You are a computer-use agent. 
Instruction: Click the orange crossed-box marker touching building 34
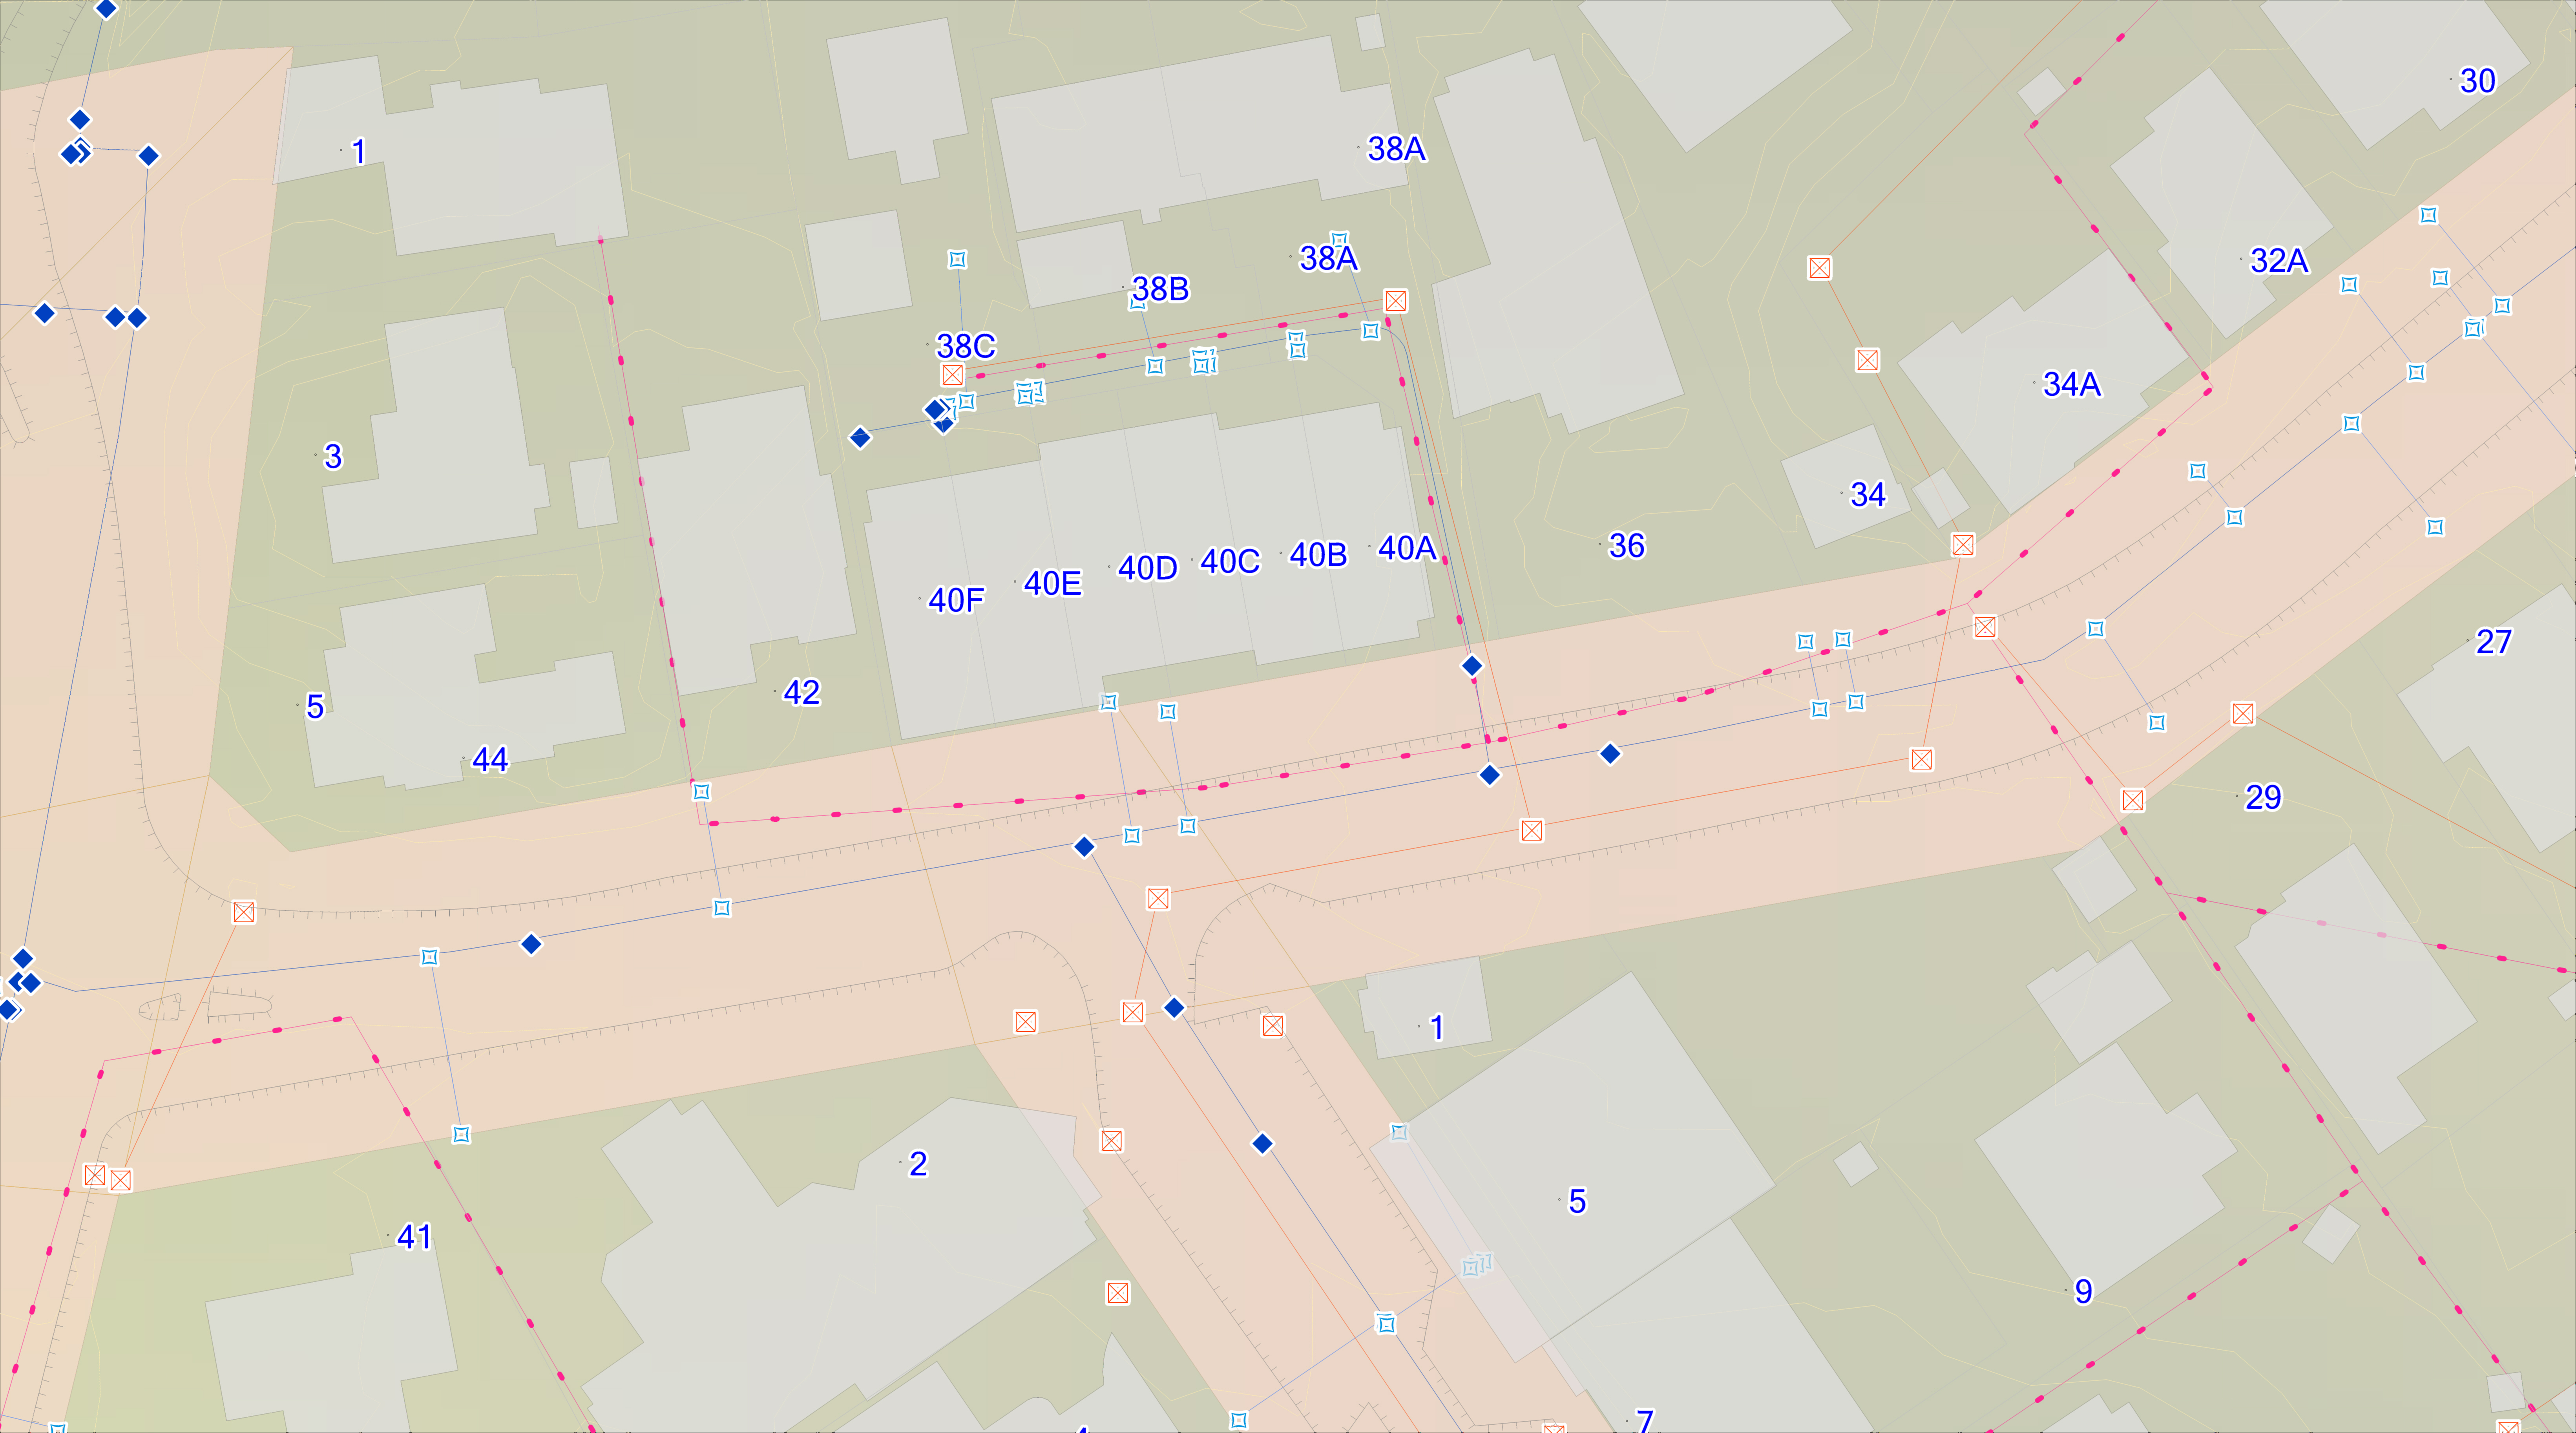coord(1963,544)
